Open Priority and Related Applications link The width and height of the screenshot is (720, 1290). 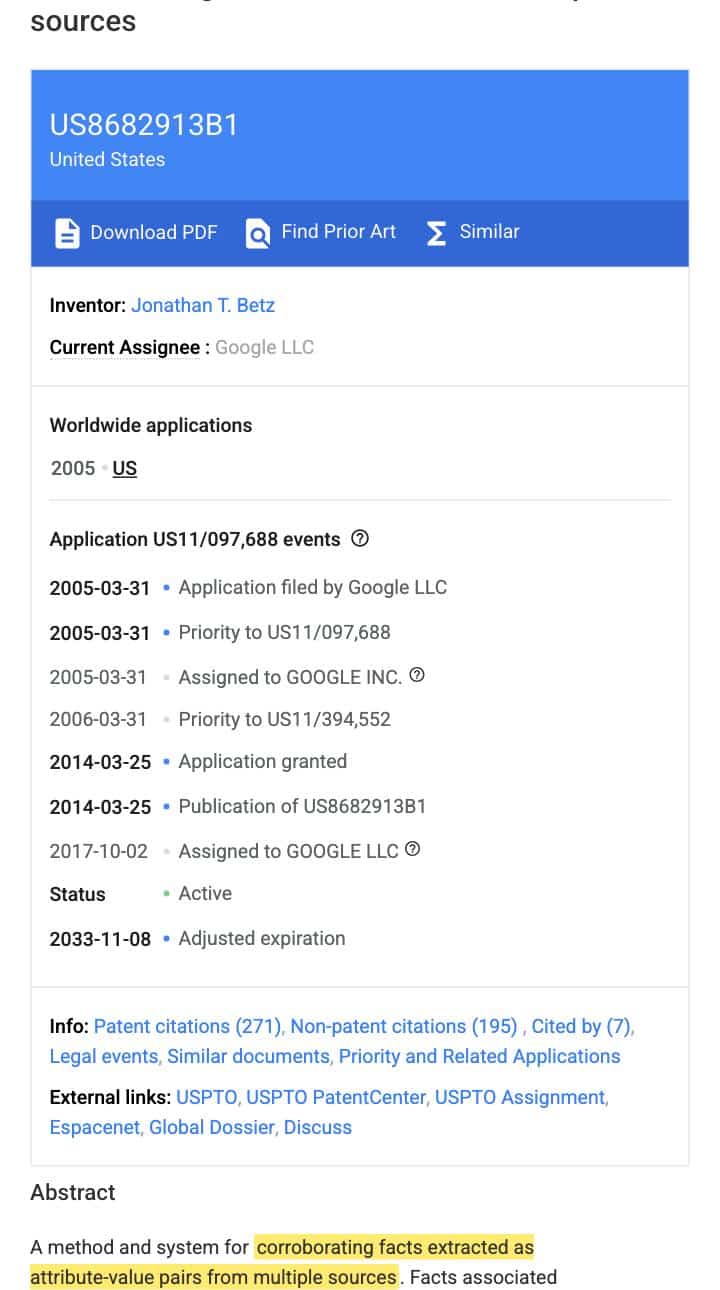[x=480, y=1056]
